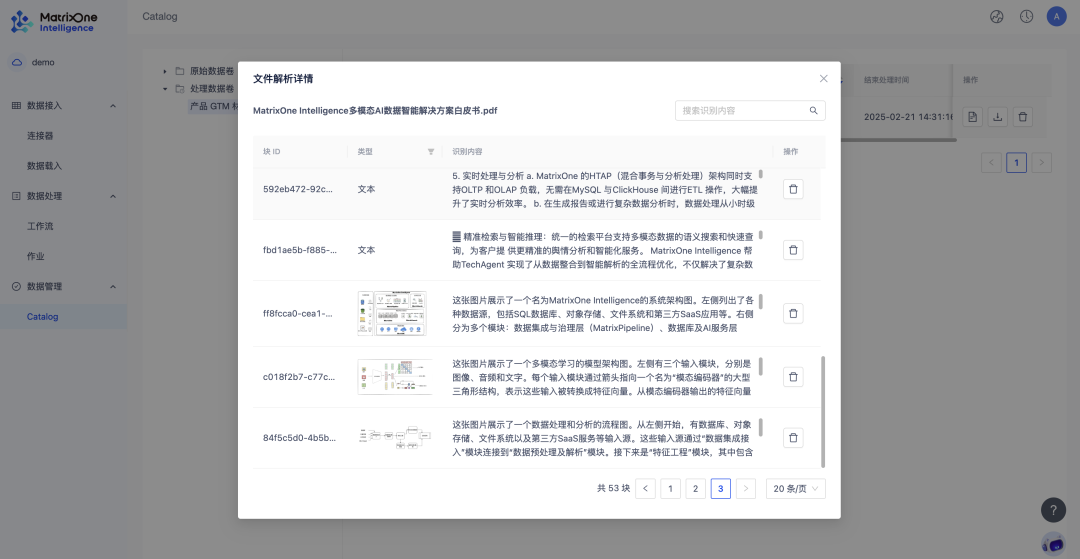The height and width of the screenshot is (559, 1080).
Task: Collapse the 数据处理 menu section
Action: pyautogui.click(x=113, y=196)
